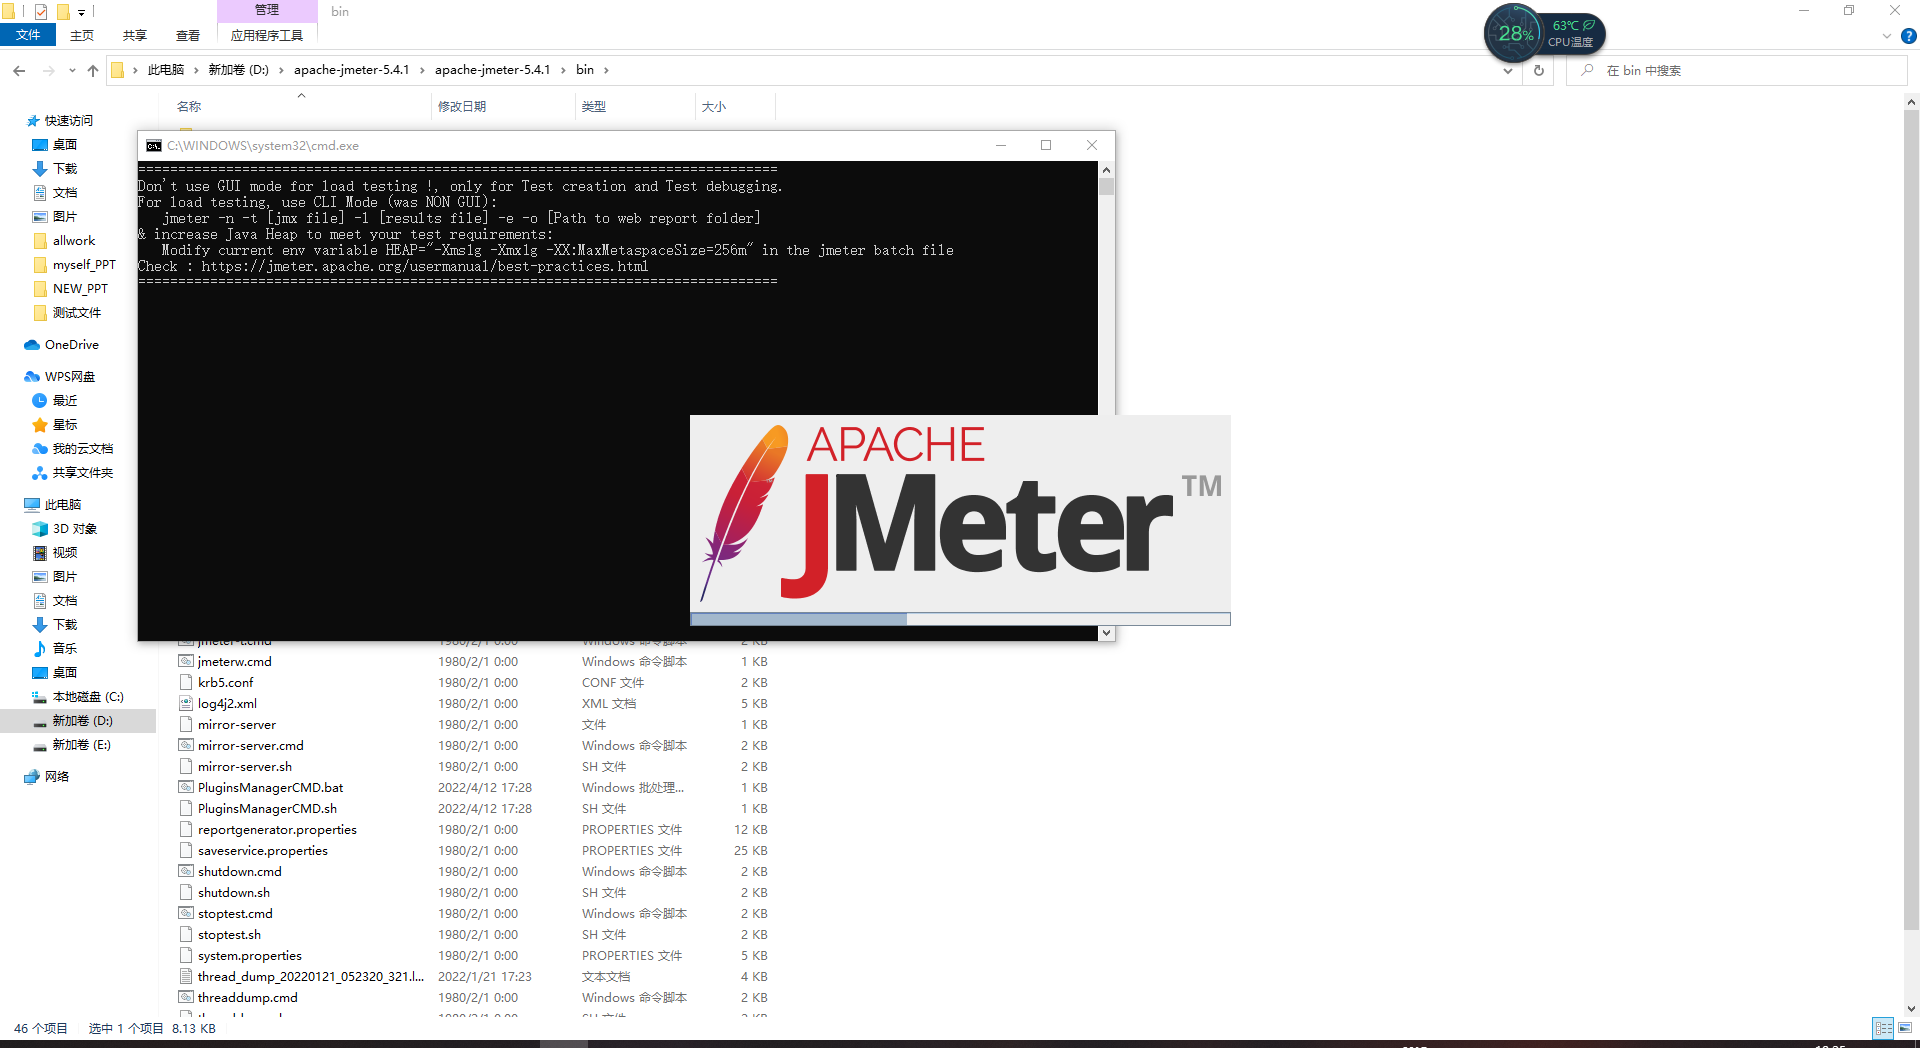Open the 测试文件 folder shortcut

[77, 313]
